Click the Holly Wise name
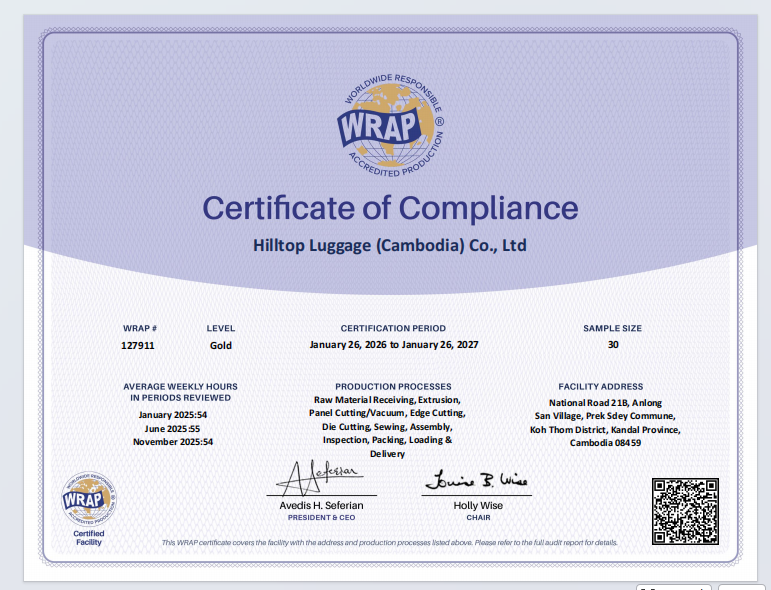Image resolution: width=771 pixels, height=590 pixels. click(478, 505)
